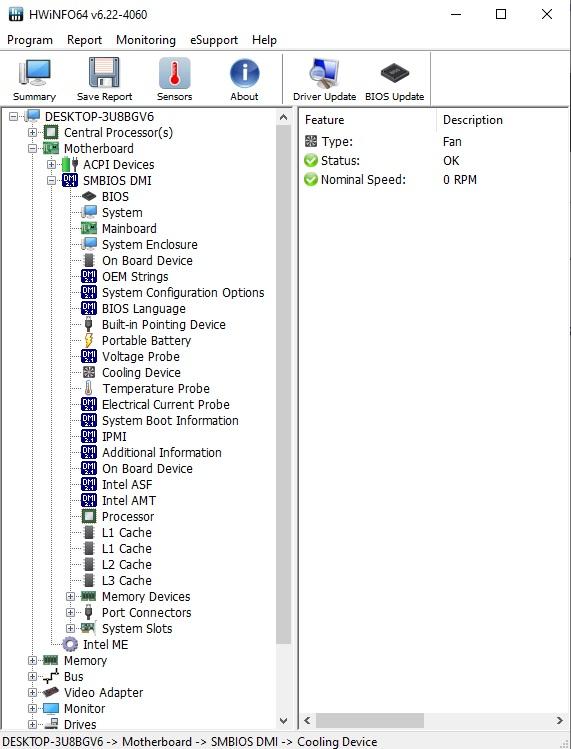571x749 pixels.
Task: Open the Monitoring menu
Action: pos(146,40)
